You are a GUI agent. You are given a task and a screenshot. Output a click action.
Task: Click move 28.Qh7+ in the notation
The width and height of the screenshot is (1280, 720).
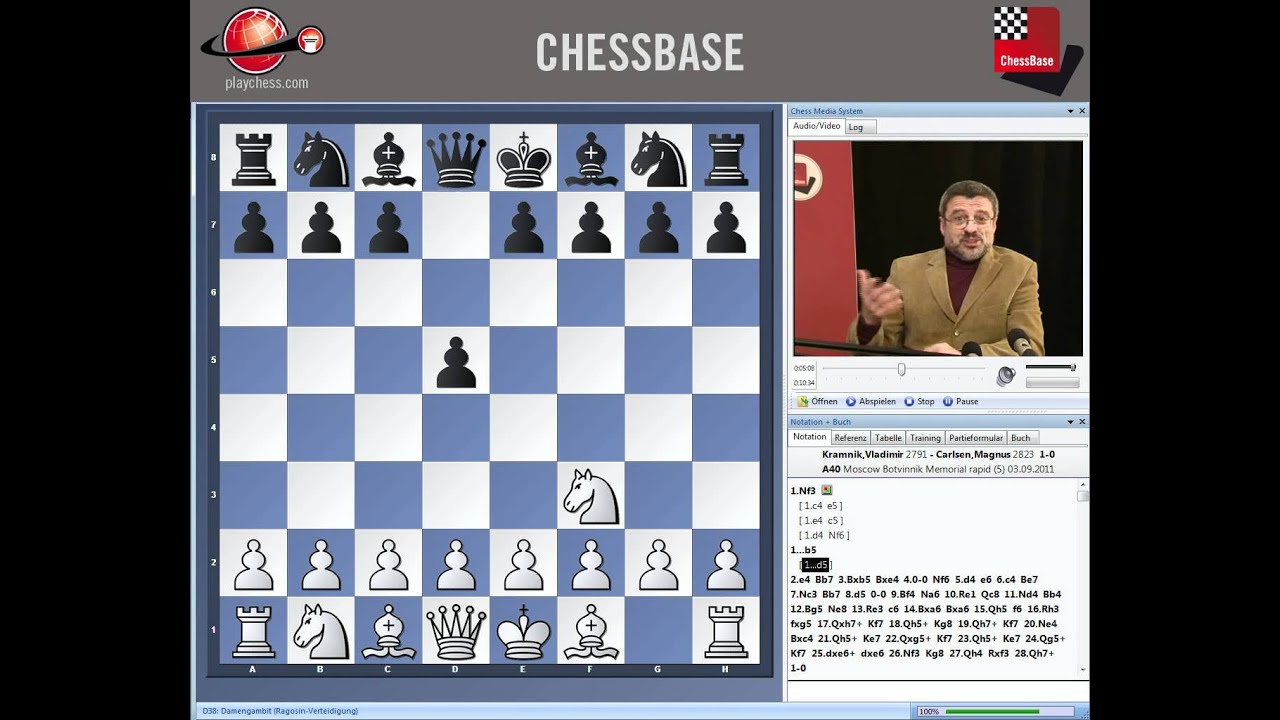coord(1034,653)
